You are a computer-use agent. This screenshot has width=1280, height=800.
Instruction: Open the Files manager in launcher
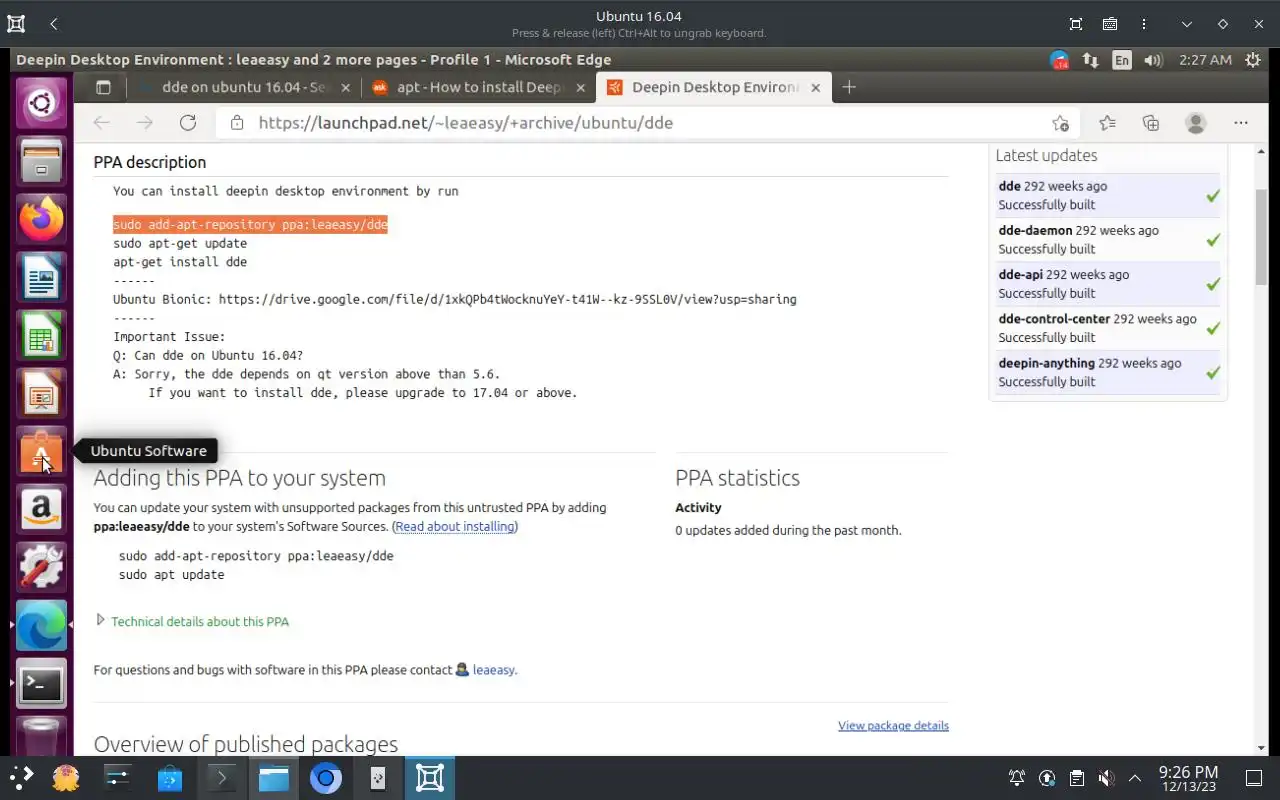click(x=41, y=161)
